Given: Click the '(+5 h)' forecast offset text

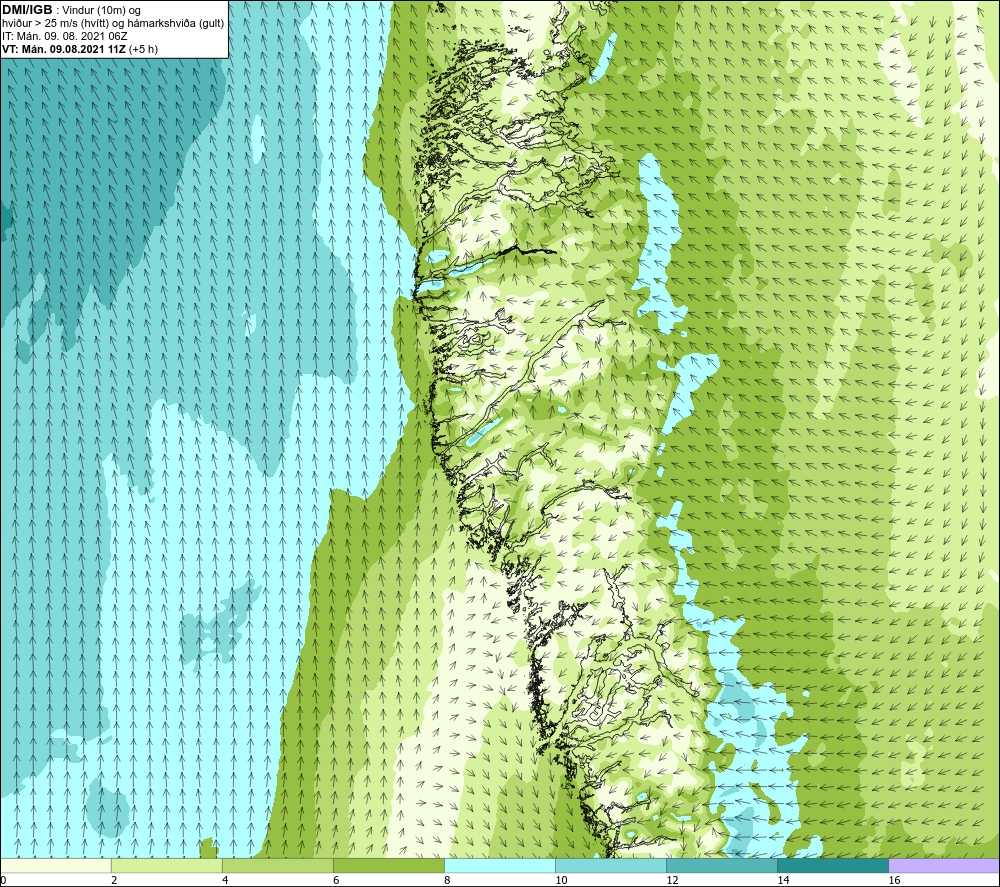Looking at the screenshot, I should 143,49.
